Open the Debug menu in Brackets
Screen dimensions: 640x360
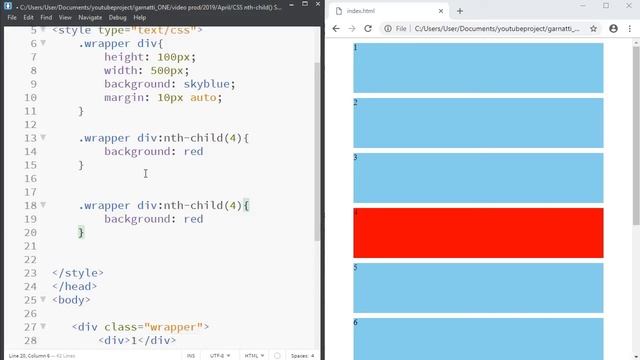[x=118, y=18]
